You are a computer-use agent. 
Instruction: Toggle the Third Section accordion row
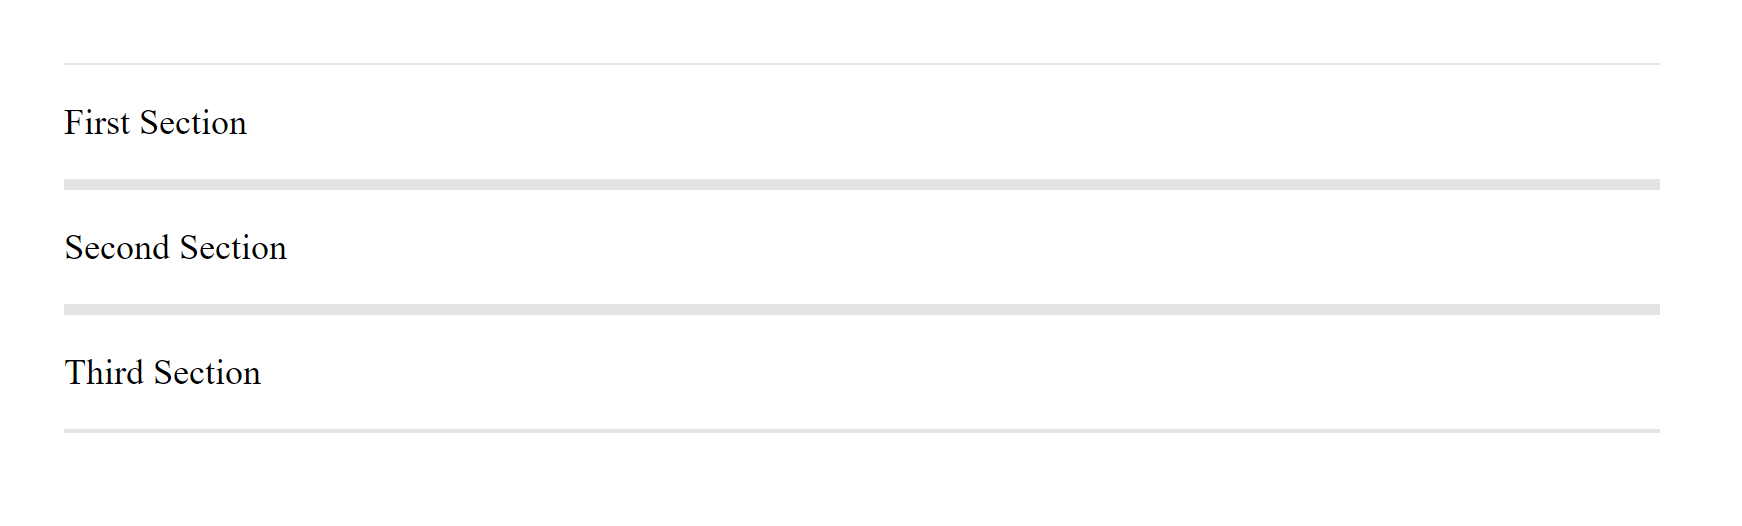point(861,372)
